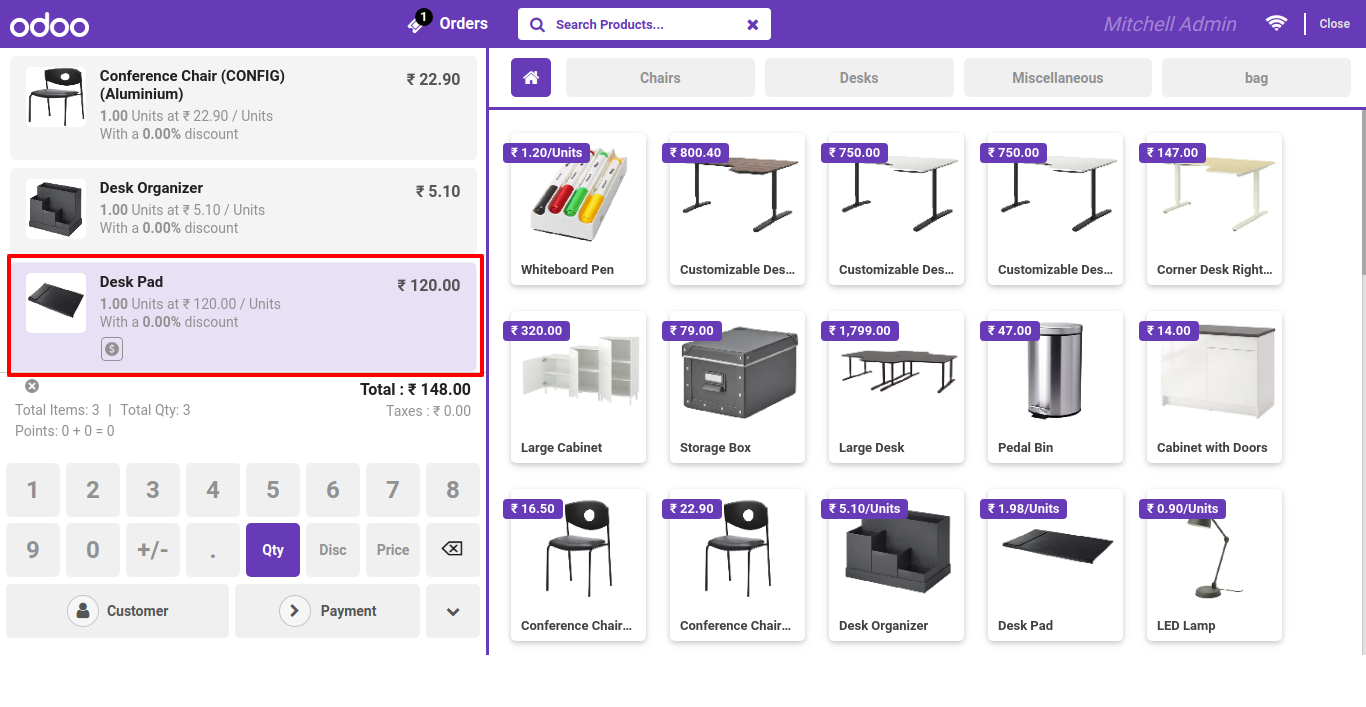Click the Mitchell Admin username
Image resolution: width=1366 pixels, height=707 pixels.
click(x=1170, y=24)
